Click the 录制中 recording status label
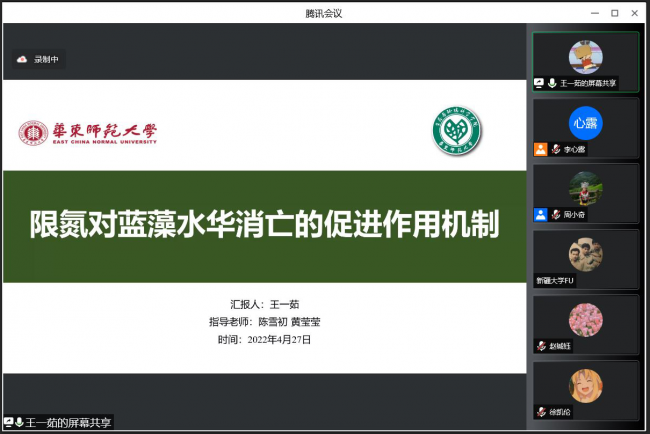Screen dimensions: 650x434 tap(47, 59)
